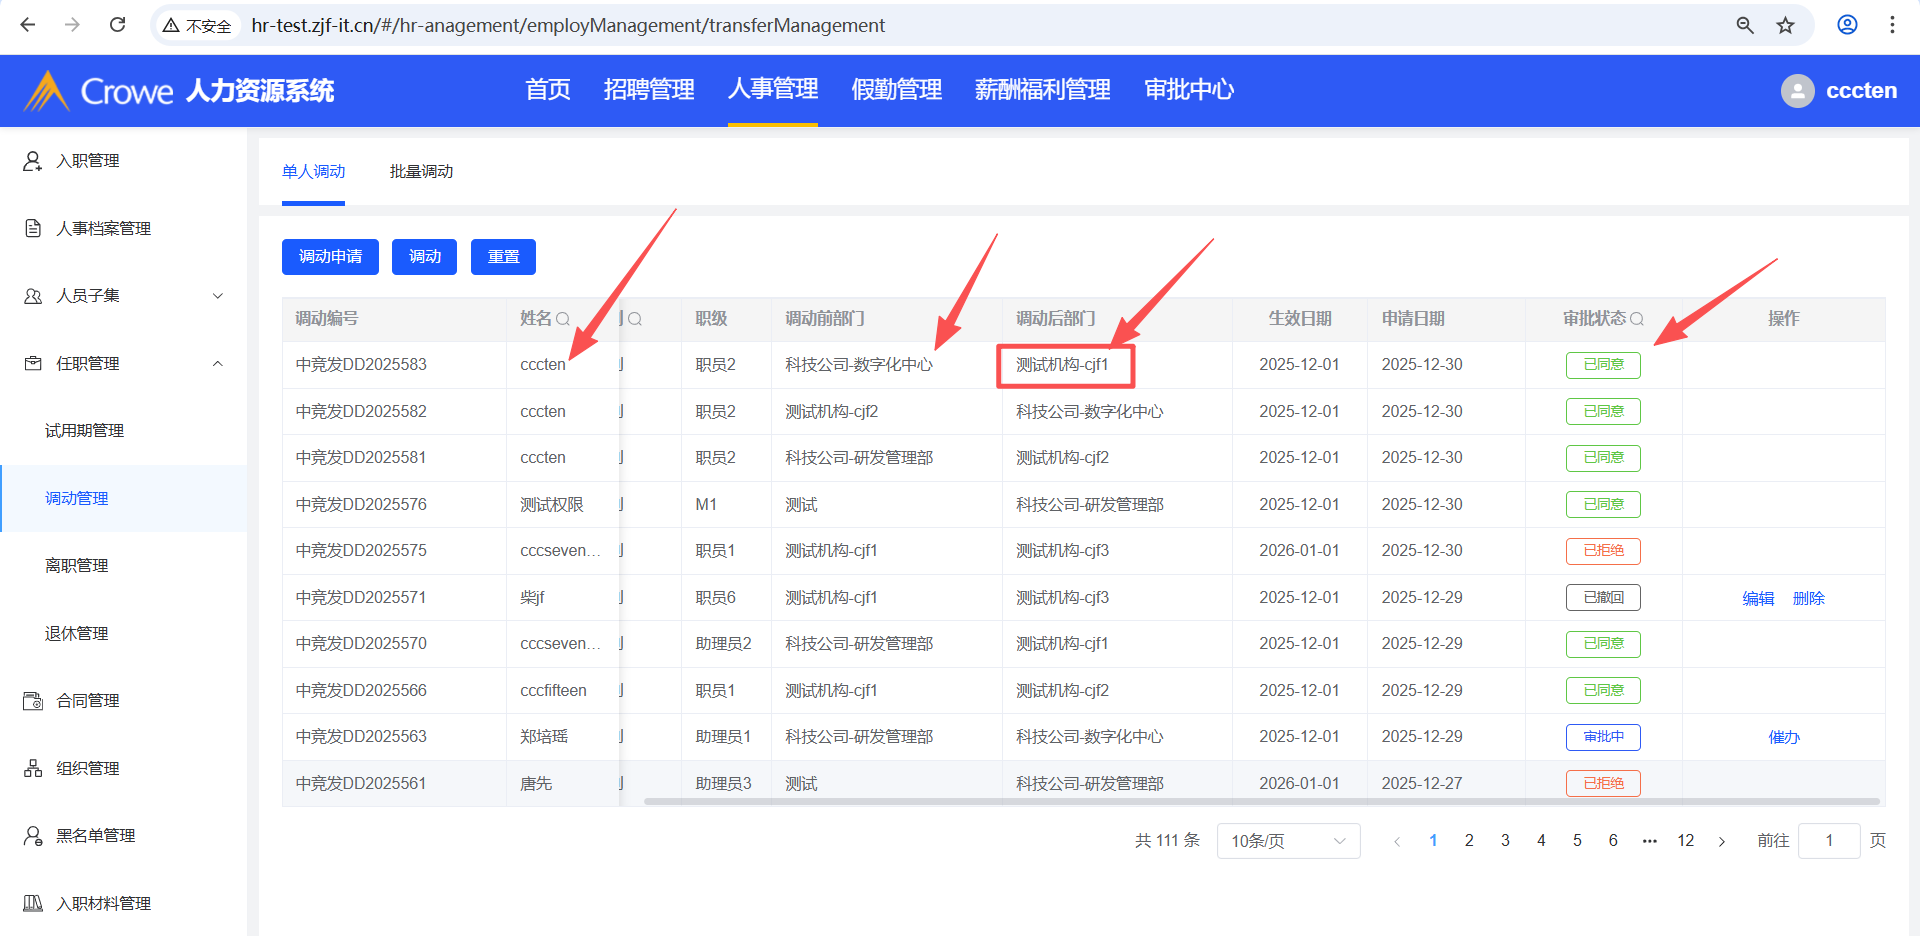Click the 调动申请 button

click(x=330, y=257)
